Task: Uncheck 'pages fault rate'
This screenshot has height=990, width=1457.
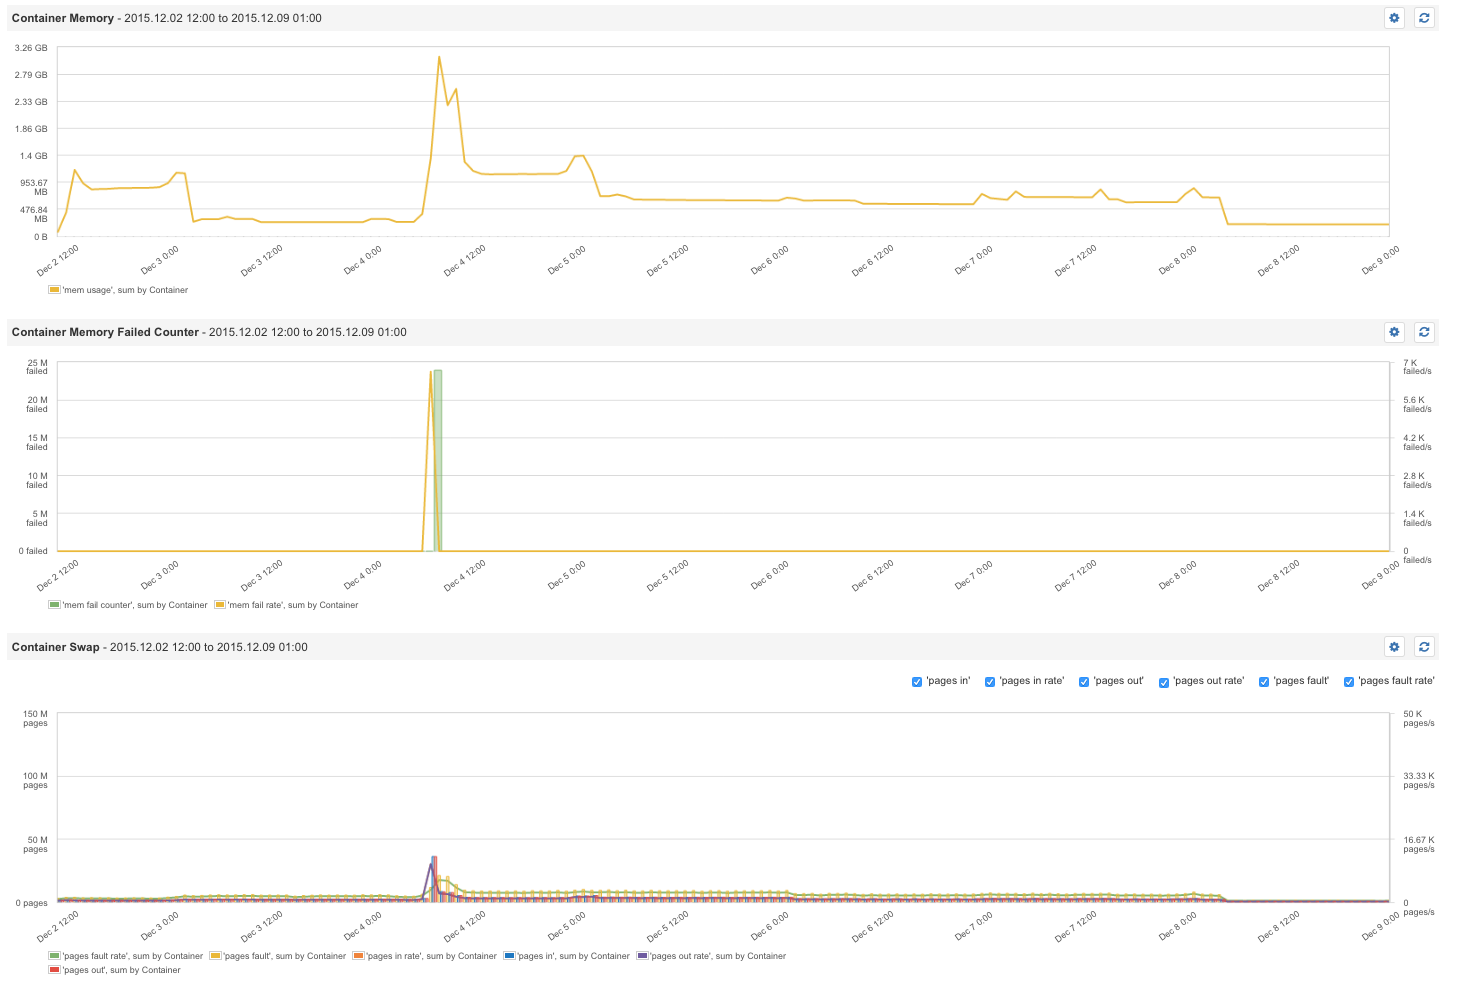Action: point(1348,681)
